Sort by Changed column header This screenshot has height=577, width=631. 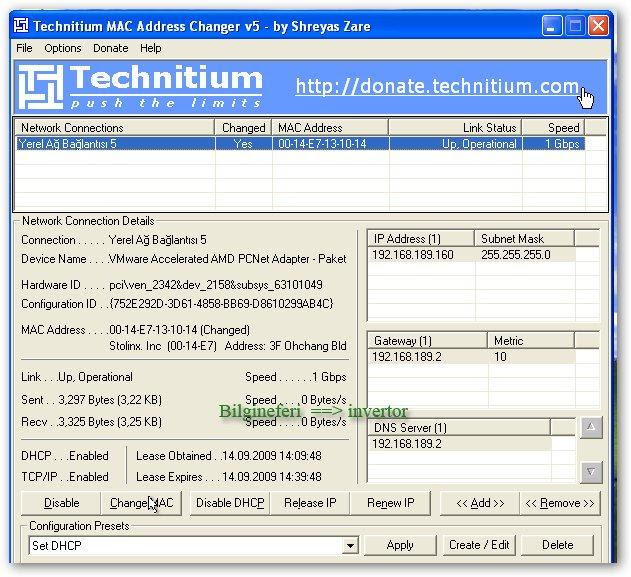click(x=243, y=128)
